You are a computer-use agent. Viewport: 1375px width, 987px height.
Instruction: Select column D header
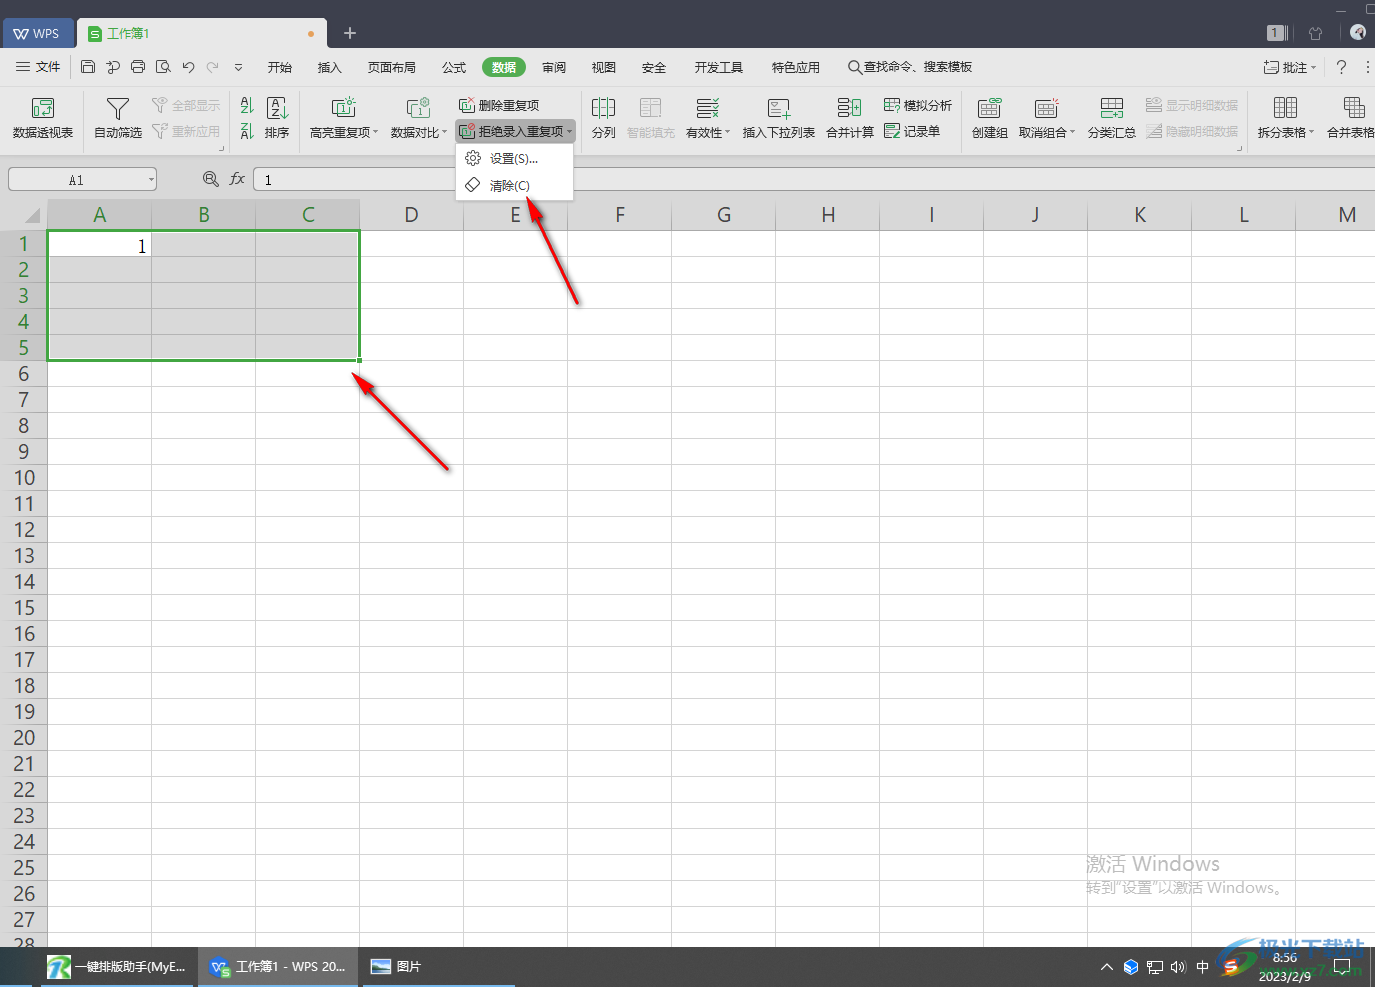point(411,215)
